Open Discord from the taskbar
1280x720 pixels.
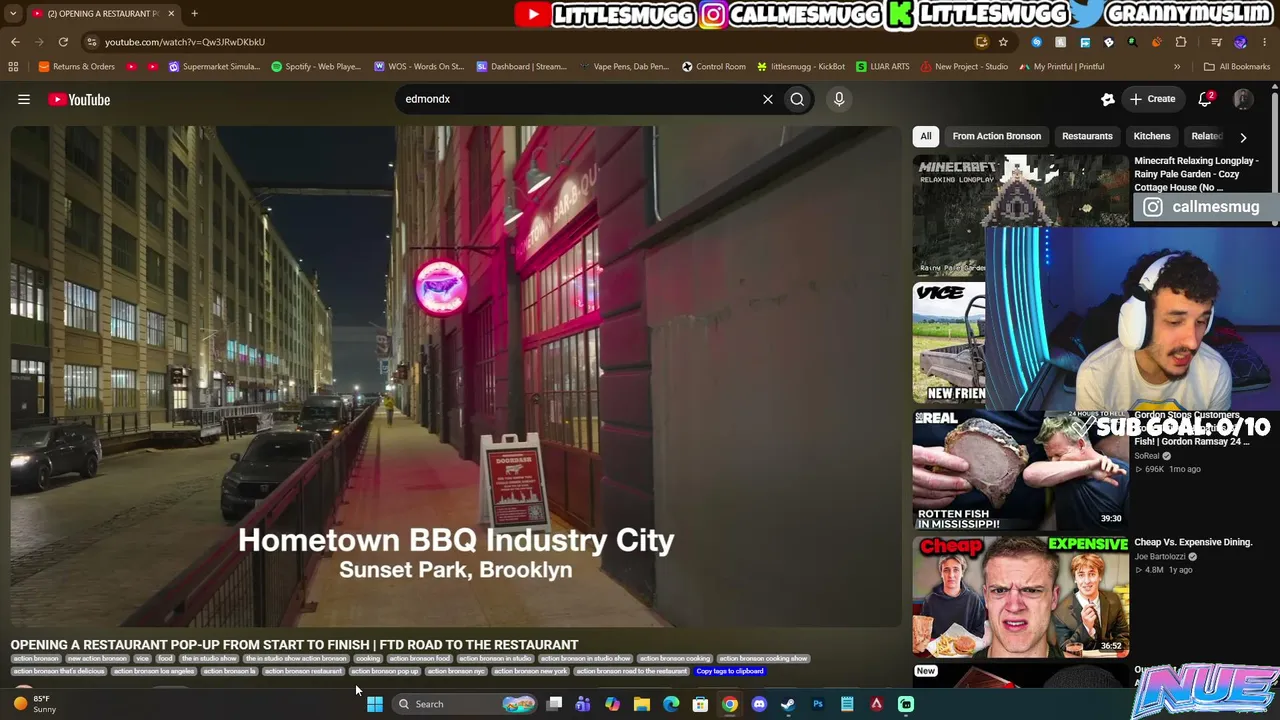(x=759, y=704)
